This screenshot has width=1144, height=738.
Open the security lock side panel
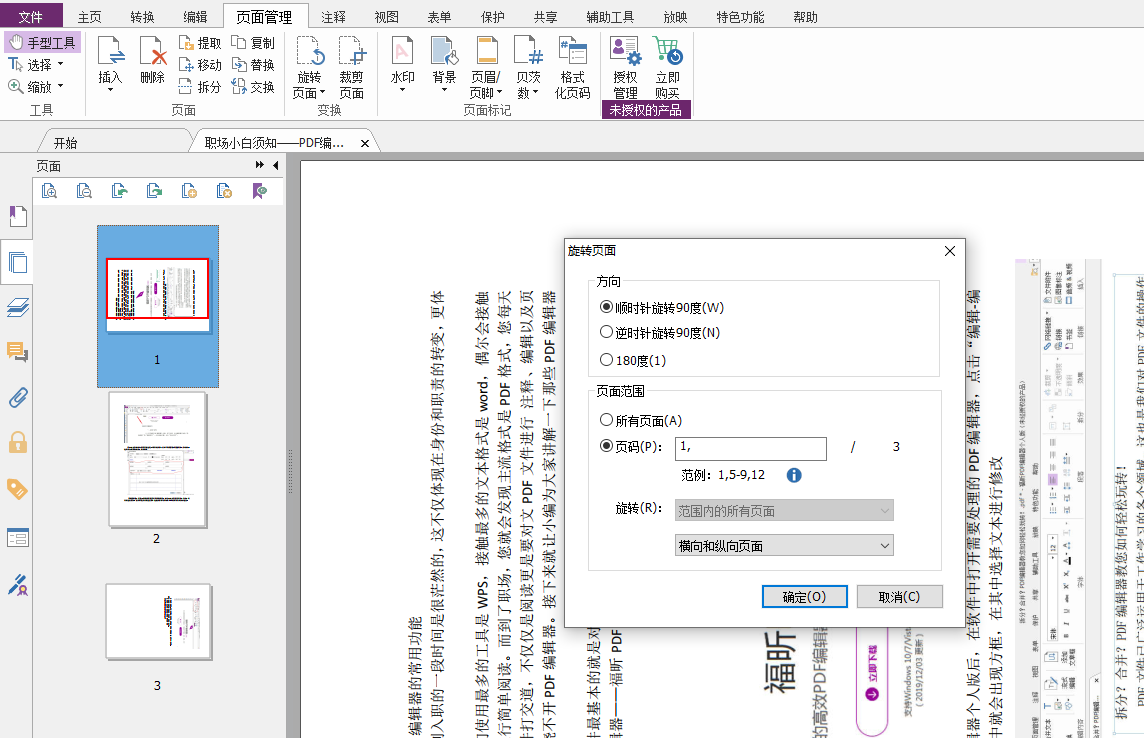tap(17, 442)
